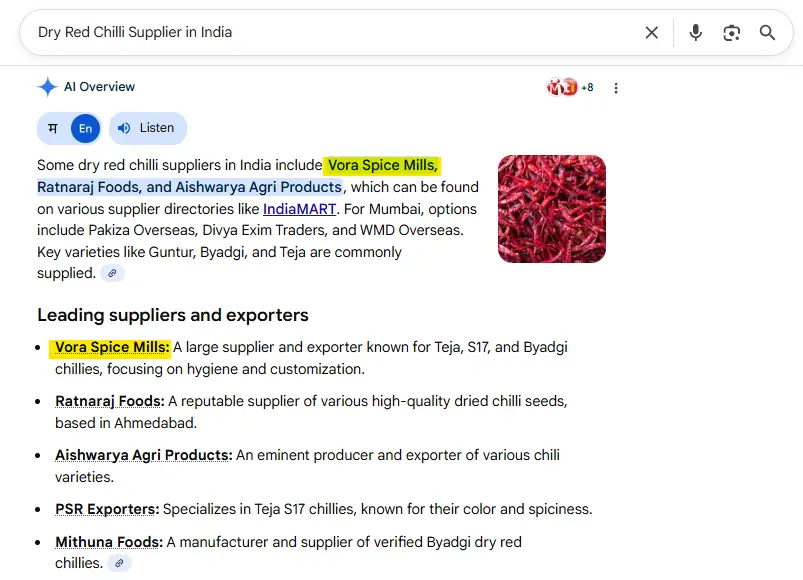The height and width of the screenshot is (580, 803).
Task: Switch language toggle to En
Action: tap(85, 128)
